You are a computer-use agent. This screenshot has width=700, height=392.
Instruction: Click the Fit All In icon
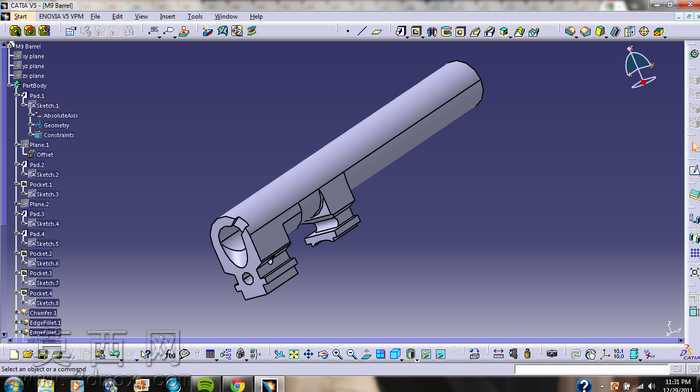tap(294, 354)
